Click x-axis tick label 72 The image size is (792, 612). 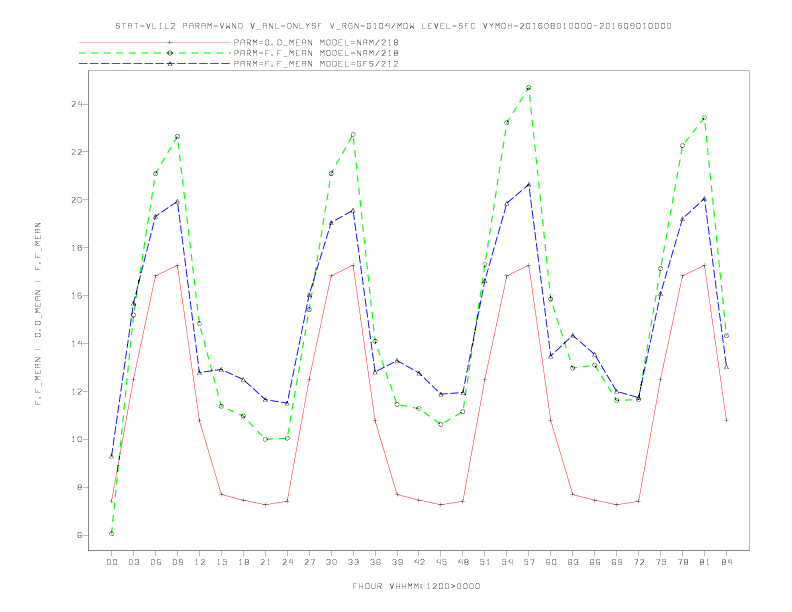click(638, 562)
